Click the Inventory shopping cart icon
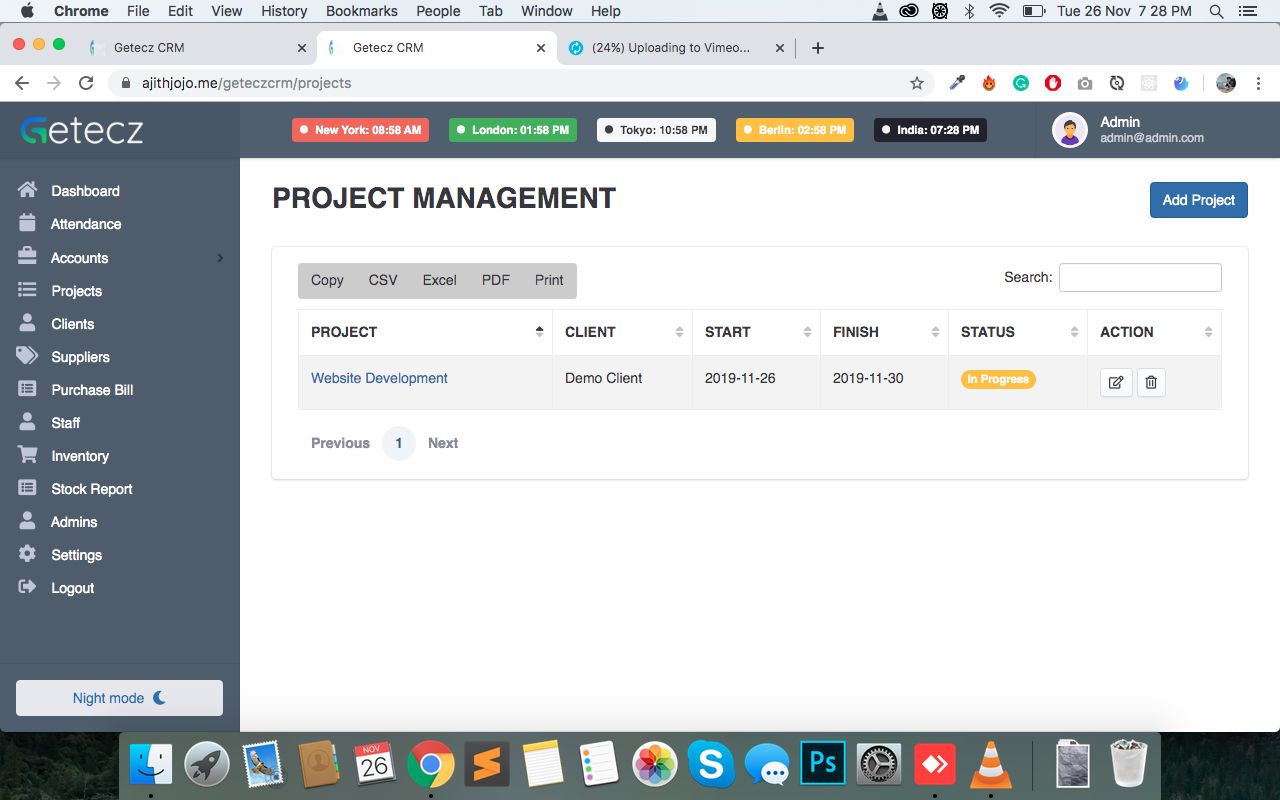 tap(28, 455)
